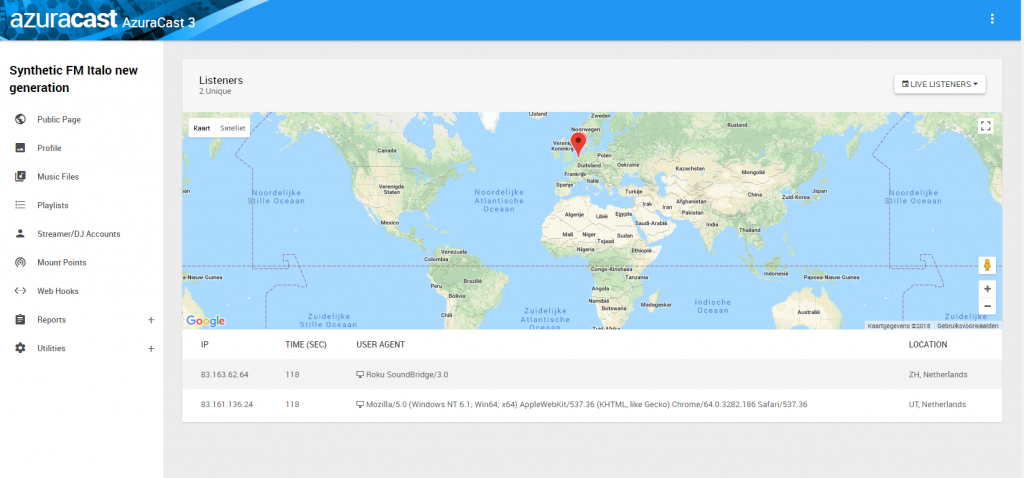Zoom out the map with minus button
1024x478 pixels.
point(987,306)
